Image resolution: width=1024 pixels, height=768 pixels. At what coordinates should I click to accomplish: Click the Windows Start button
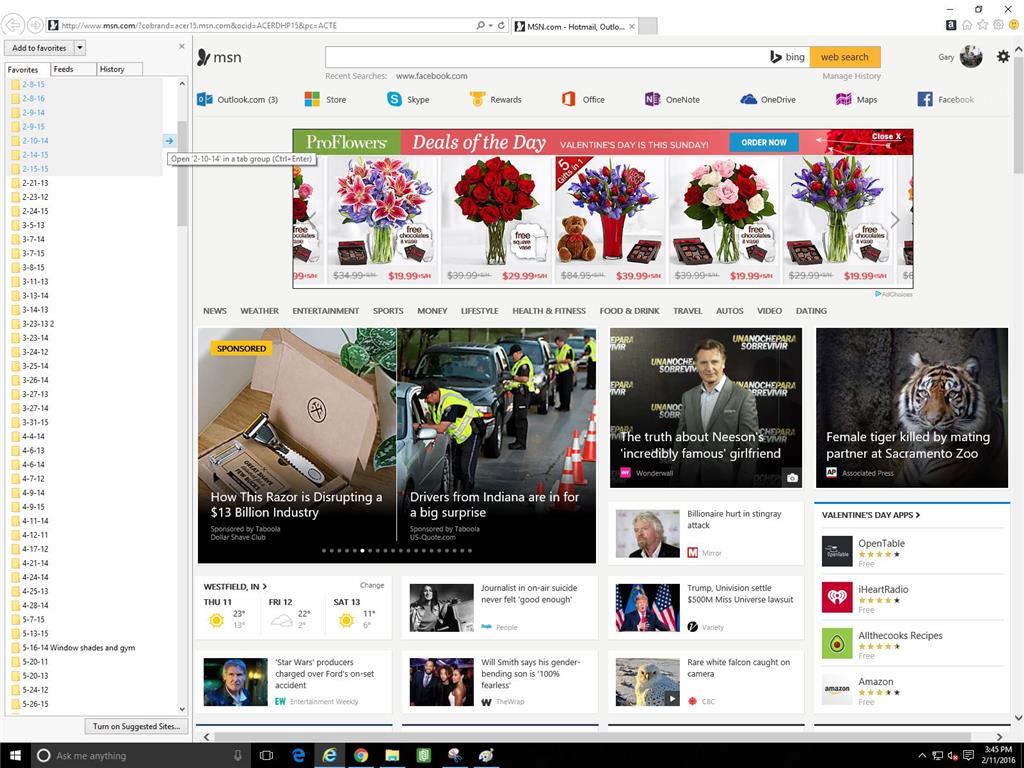[x=15, y=756]
